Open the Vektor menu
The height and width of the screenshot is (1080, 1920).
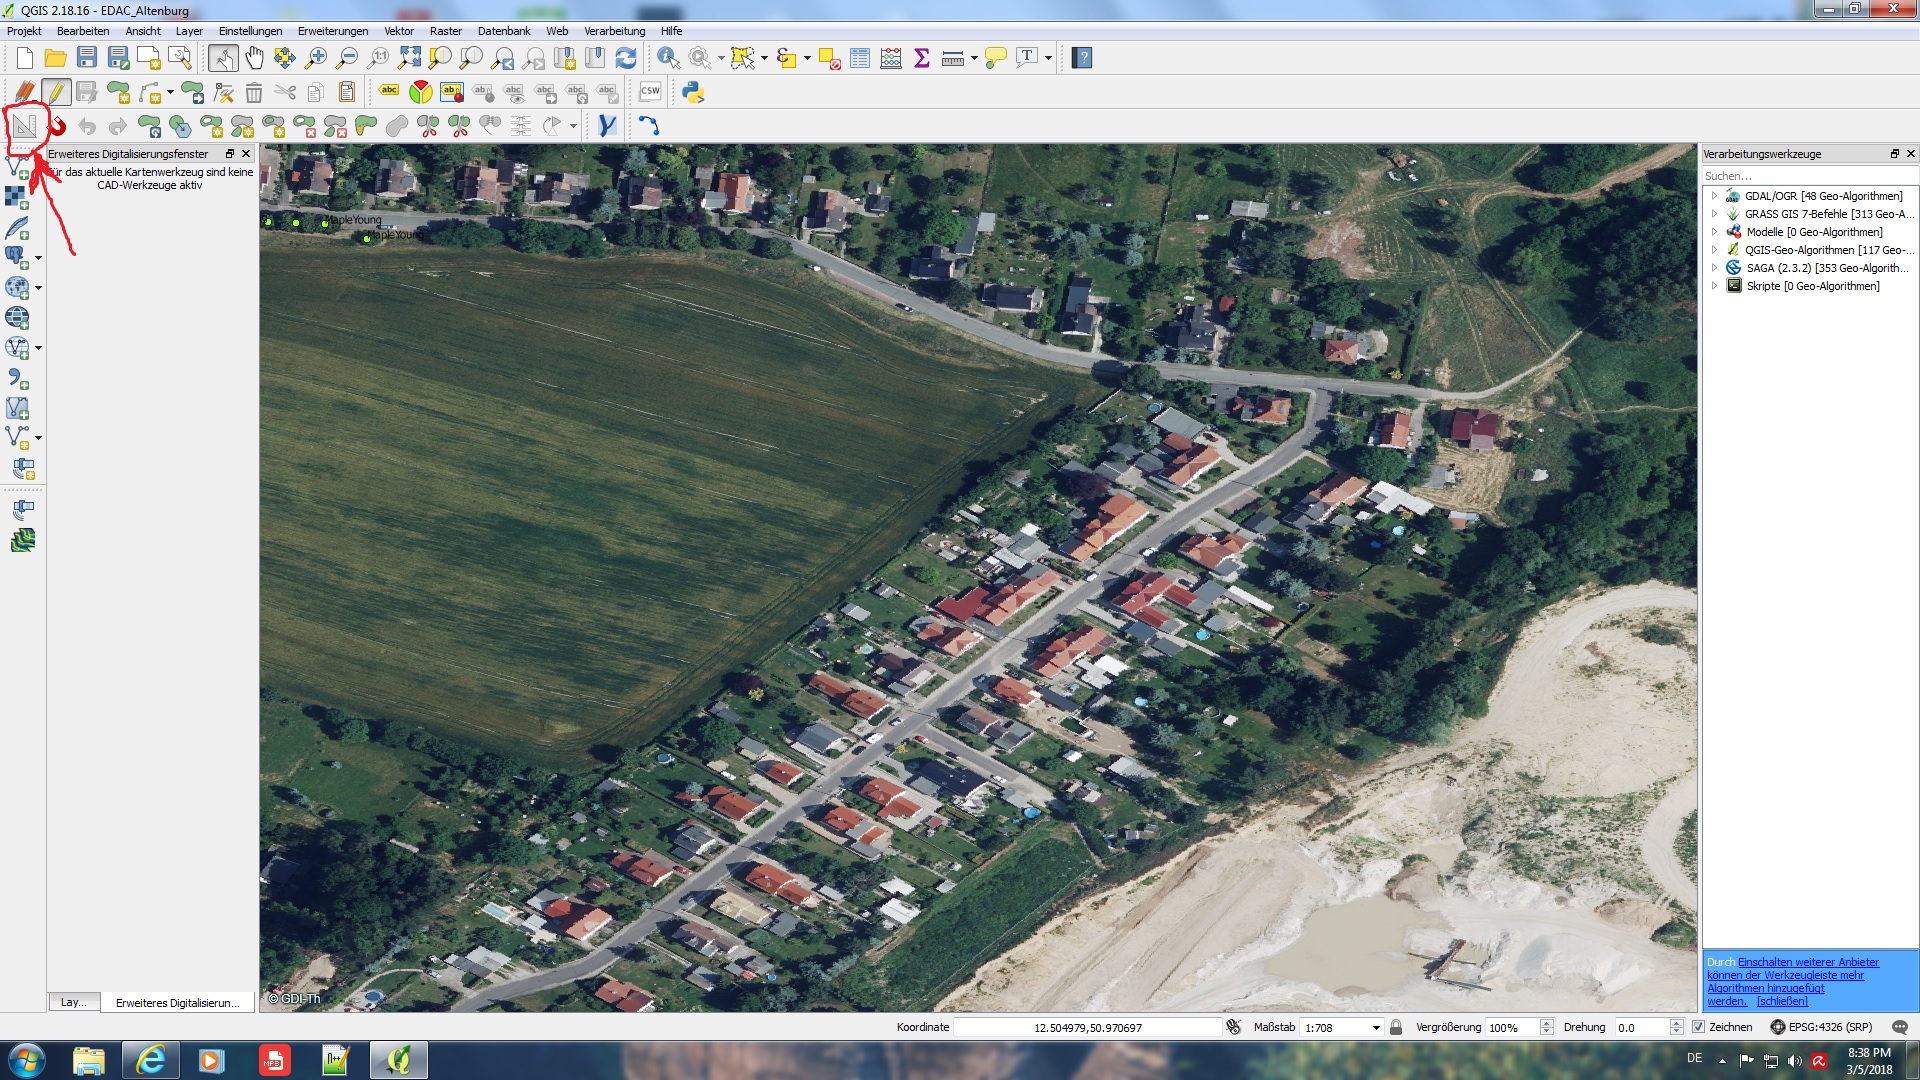399,31
